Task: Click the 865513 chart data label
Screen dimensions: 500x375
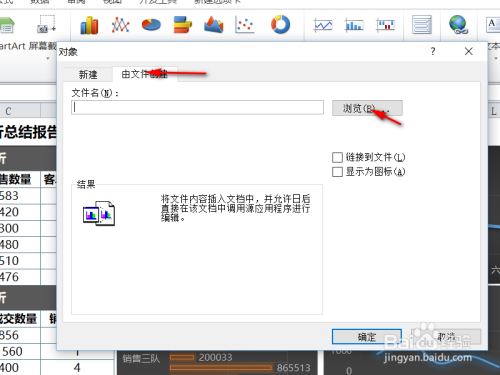Action: [293, 368]
